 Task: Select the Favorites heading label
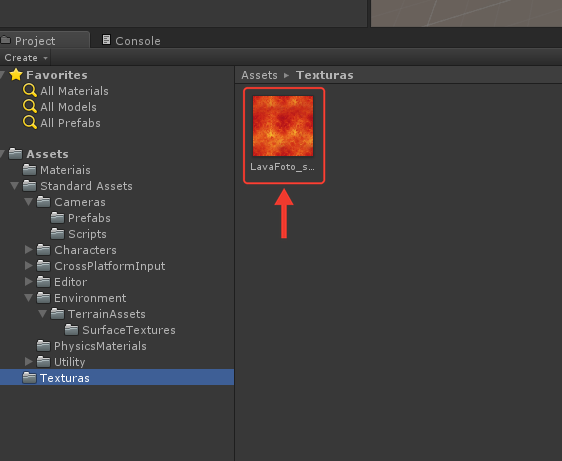tap(57, 75)
